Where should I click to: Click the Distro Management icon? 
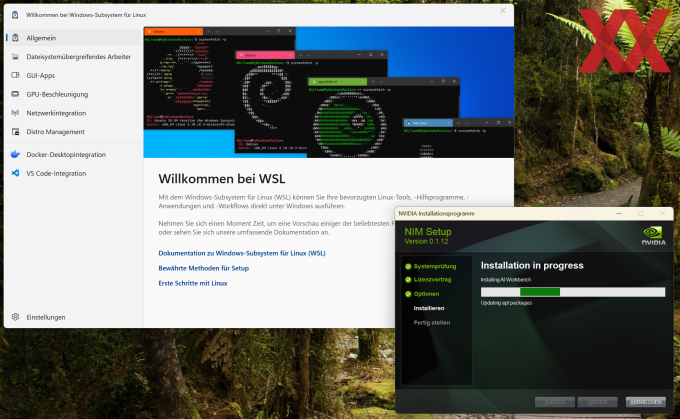pyautogui.click(x=15, y=131)
